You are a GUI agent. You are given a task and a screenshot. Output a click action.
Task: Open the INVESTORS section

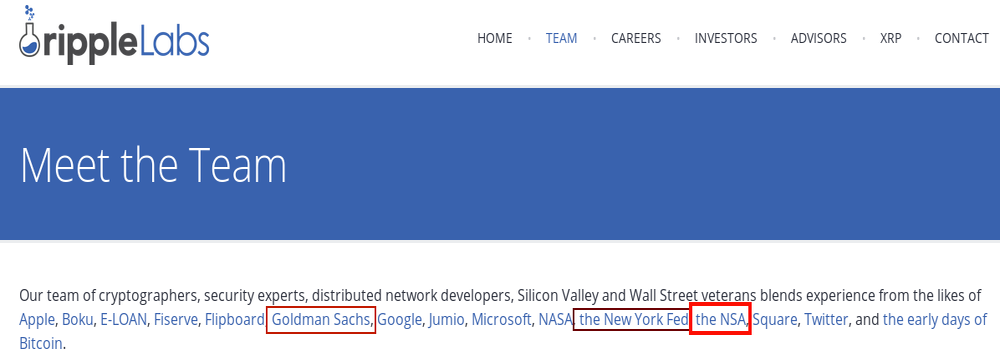coord(726,38)
